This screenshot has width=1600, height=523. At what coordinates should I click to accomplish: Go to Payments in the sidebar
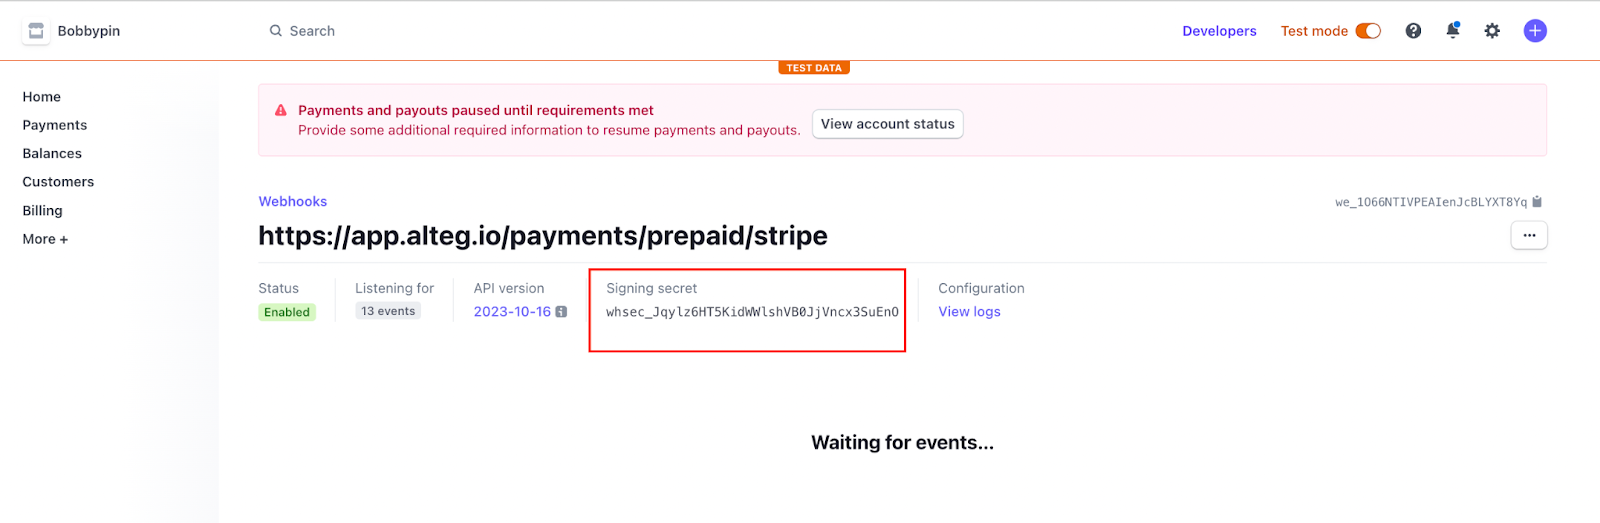pos(55,125)
